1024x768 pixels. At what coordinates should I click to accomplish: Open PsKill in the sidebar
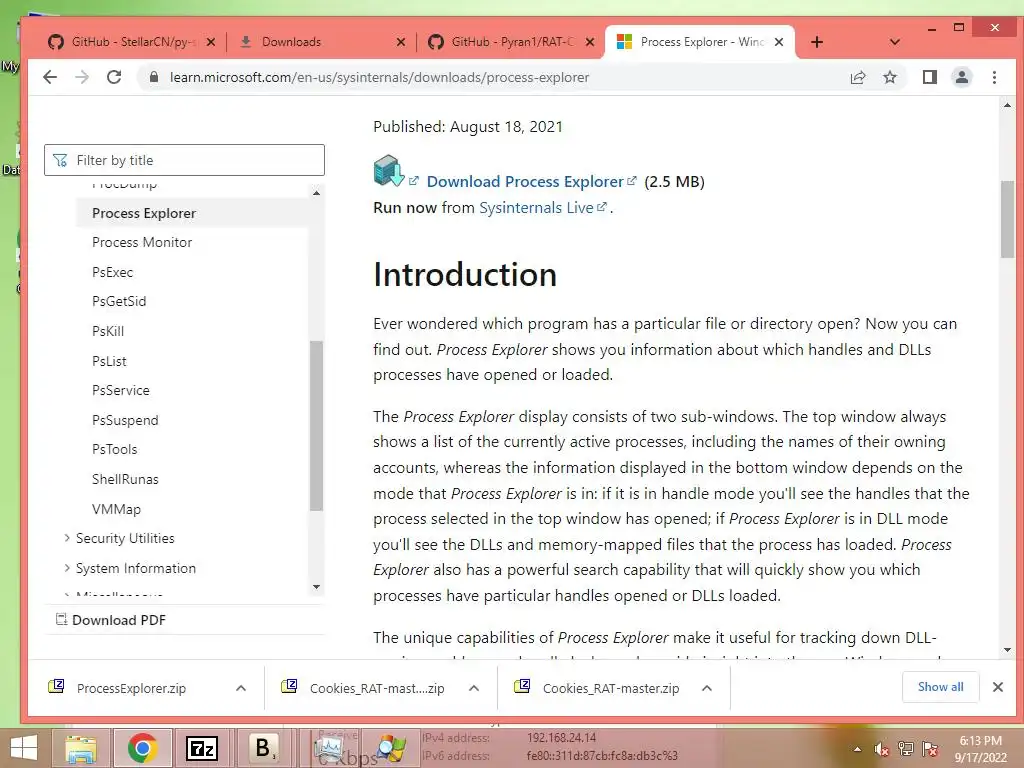click(x=108, y=331)
